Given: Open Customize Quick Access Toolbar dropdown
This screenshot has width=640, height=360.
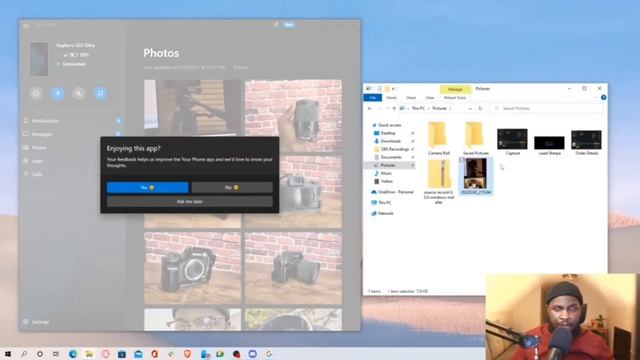Looking at the screenshot, I should pos(393,89).
